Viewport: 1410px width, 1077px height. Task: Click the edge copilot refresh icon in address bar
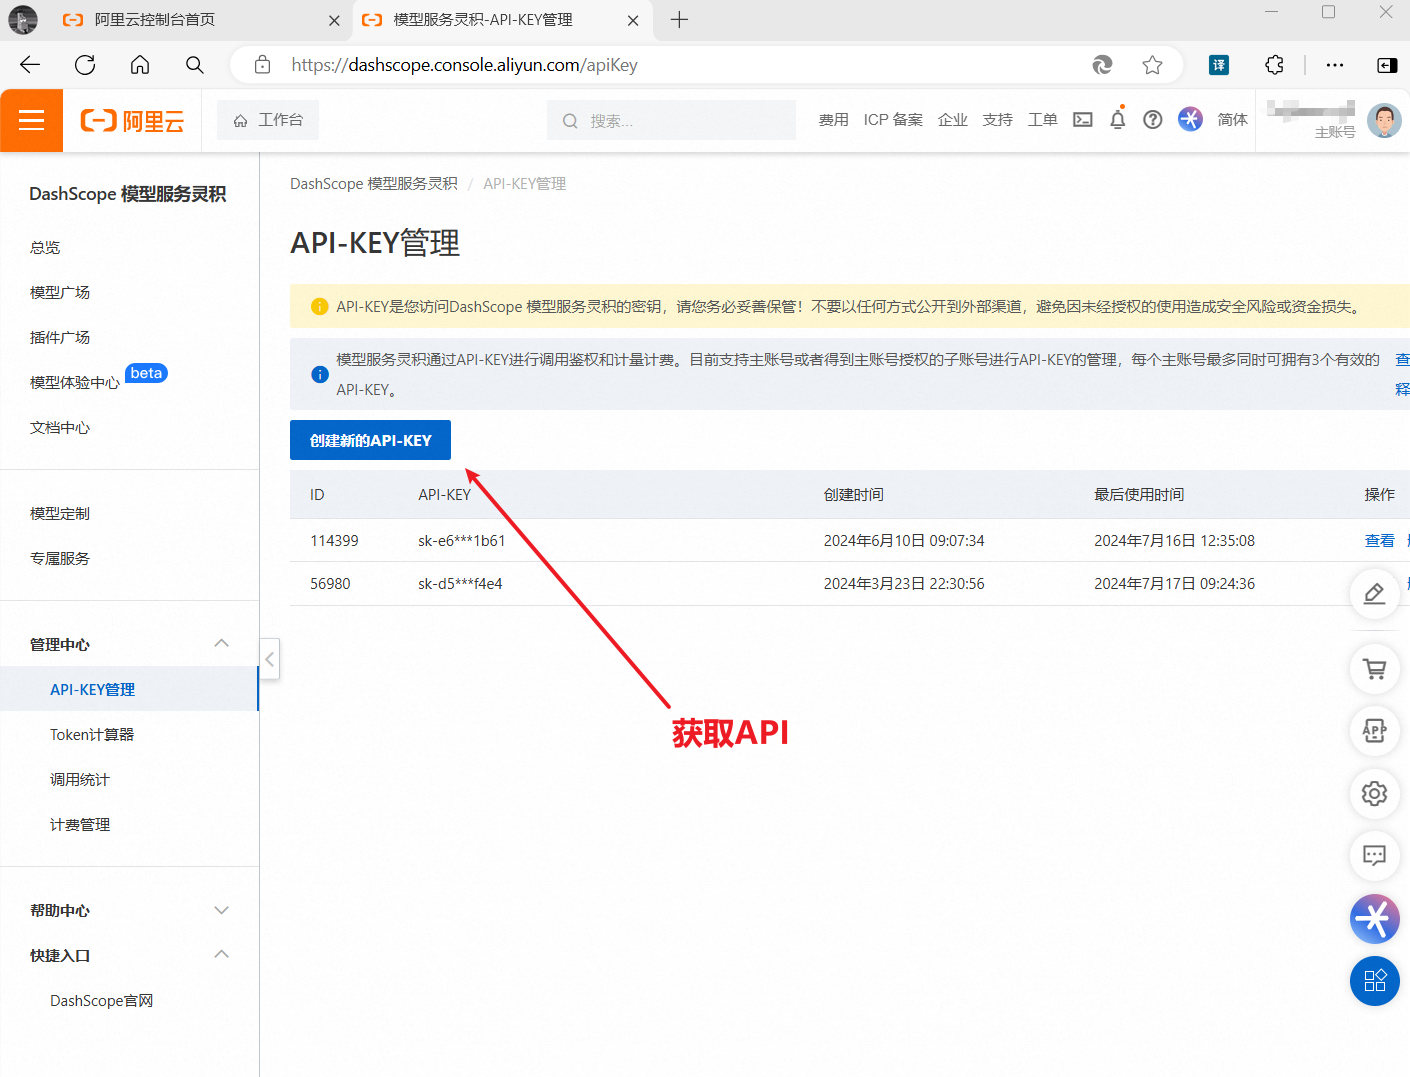click(x=1102, y=65)
